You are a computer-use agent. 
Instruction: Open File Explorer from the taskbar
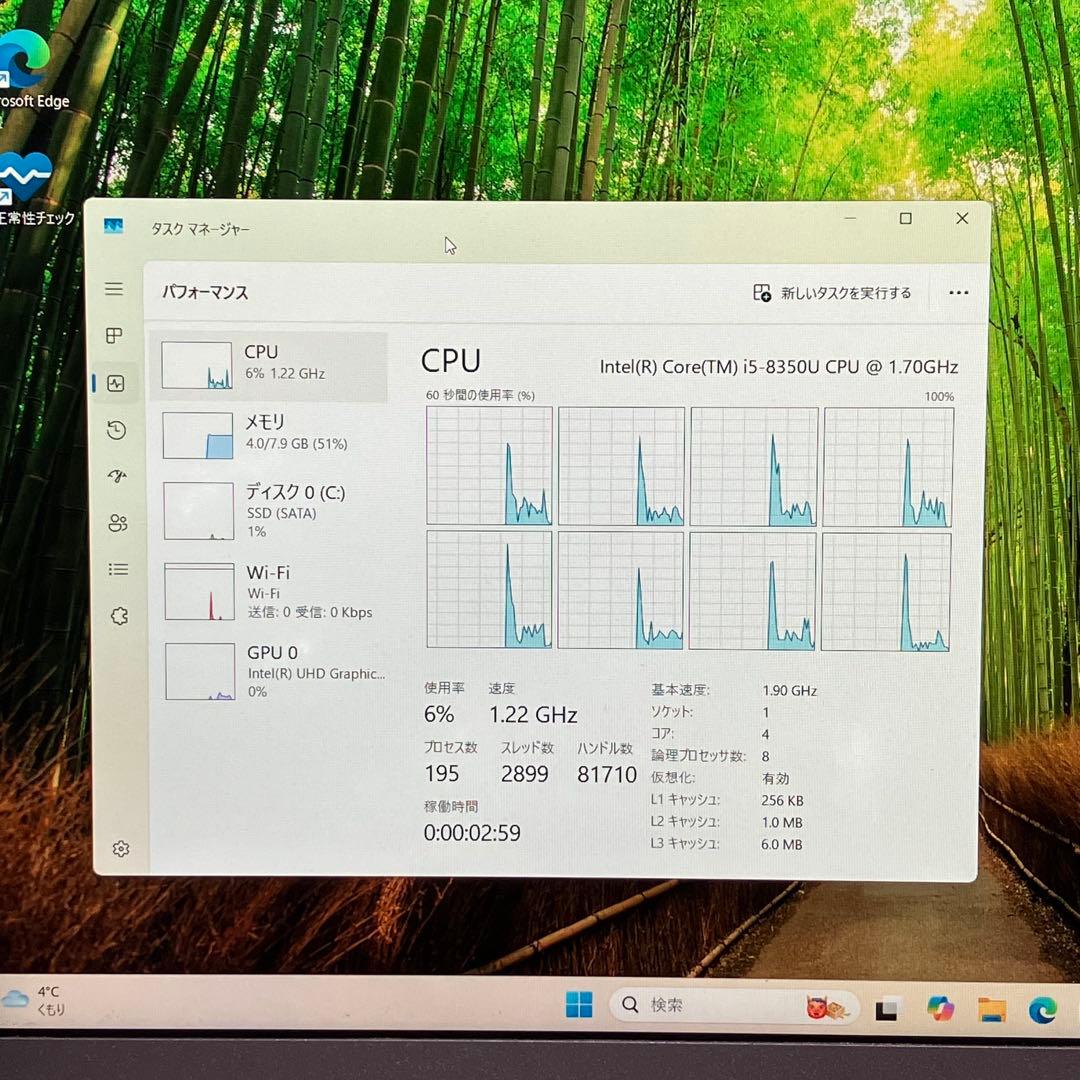(992, 1009)
